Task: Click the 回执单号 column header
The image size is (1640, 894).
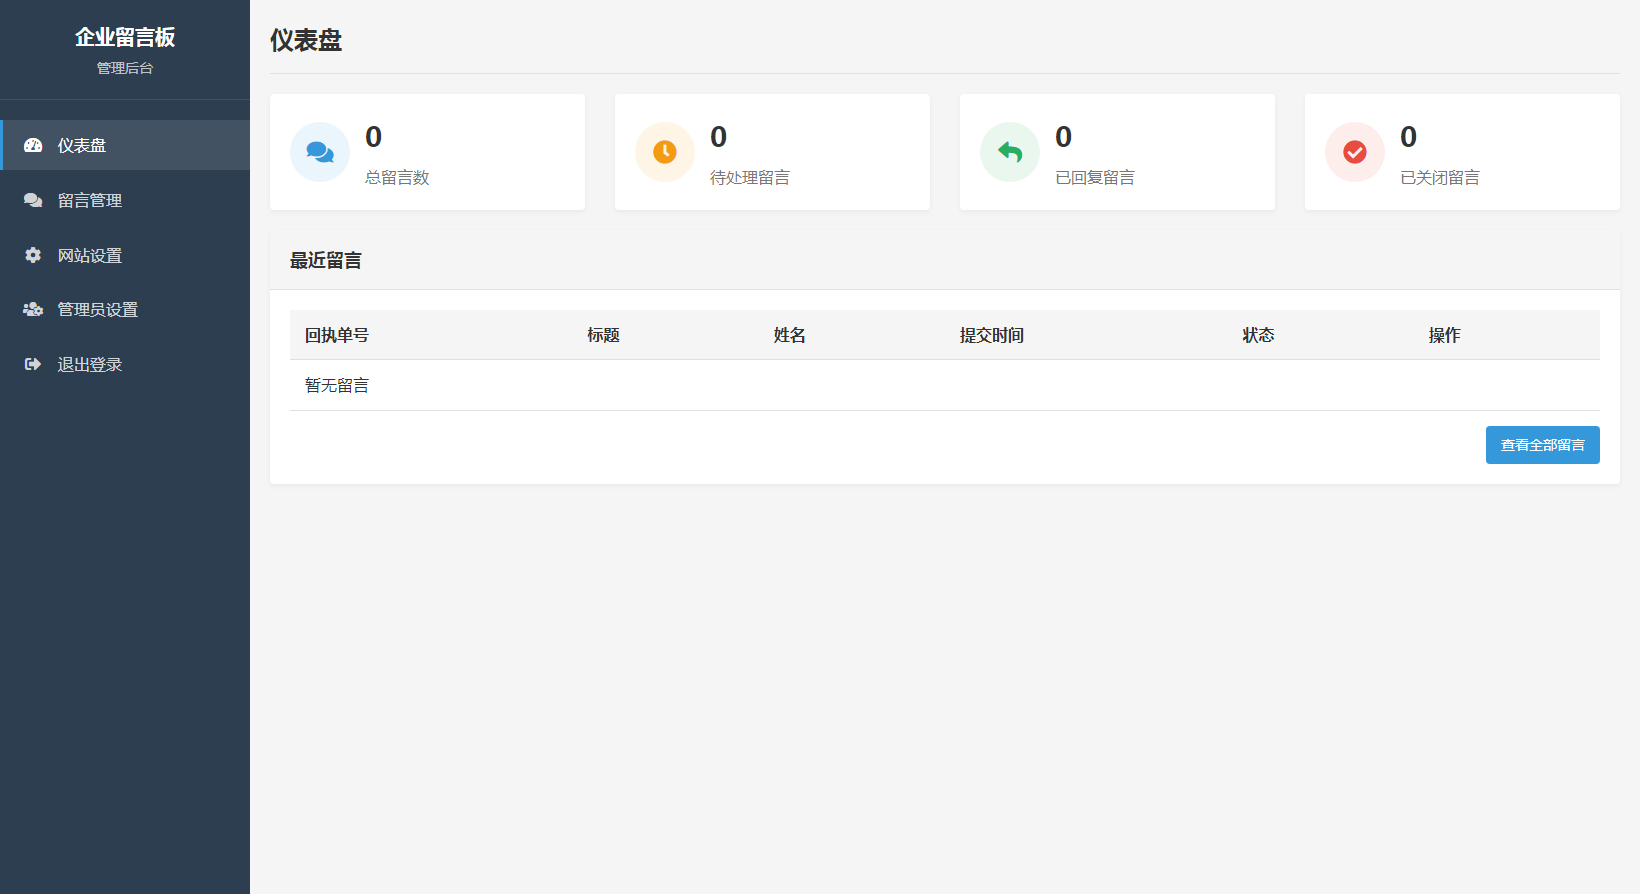Action: 337,335
